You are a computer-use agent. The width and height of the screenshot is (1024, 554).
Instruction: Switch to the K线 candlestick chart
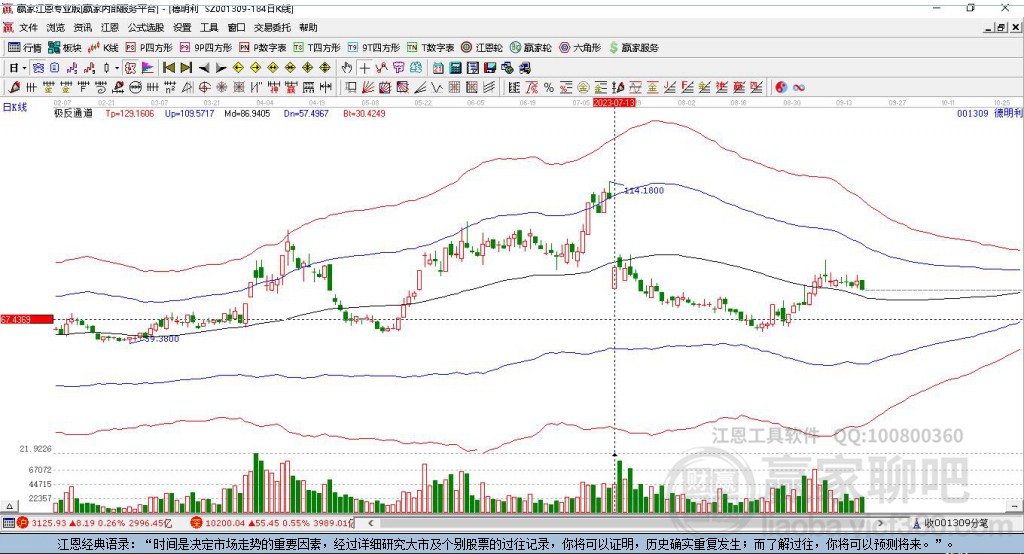[103, 48]
